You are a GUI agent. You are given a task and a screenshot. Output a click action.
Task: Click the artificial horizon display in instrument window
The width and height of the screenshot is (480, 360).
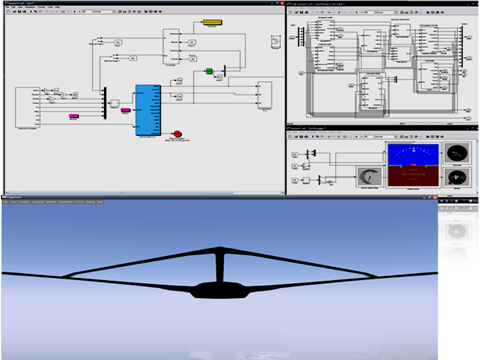point(413,165)
